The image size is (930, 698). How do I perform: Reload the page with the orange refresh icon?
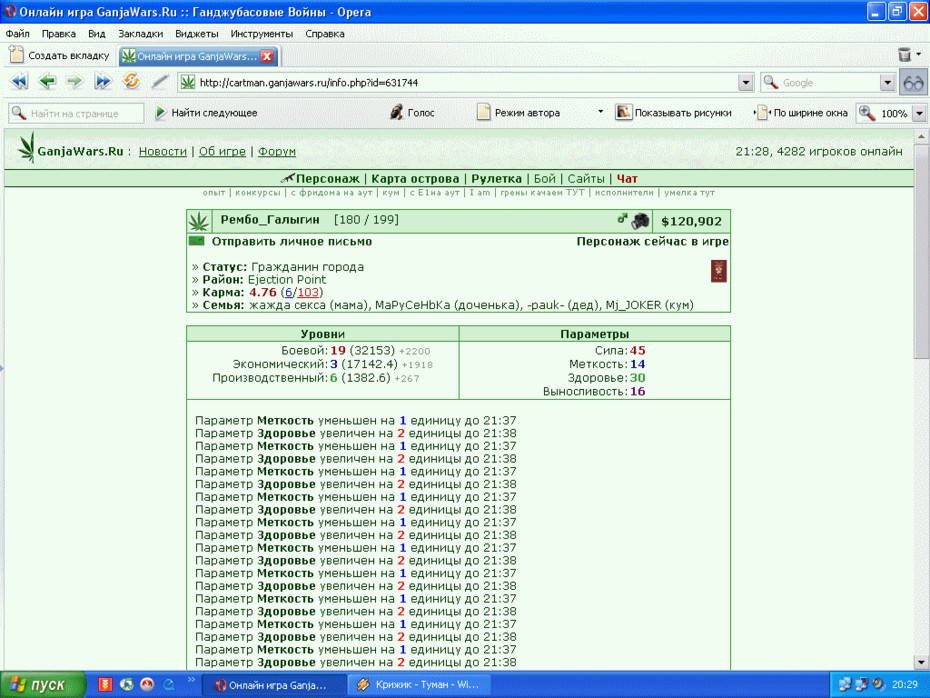[x=131, y=81]
